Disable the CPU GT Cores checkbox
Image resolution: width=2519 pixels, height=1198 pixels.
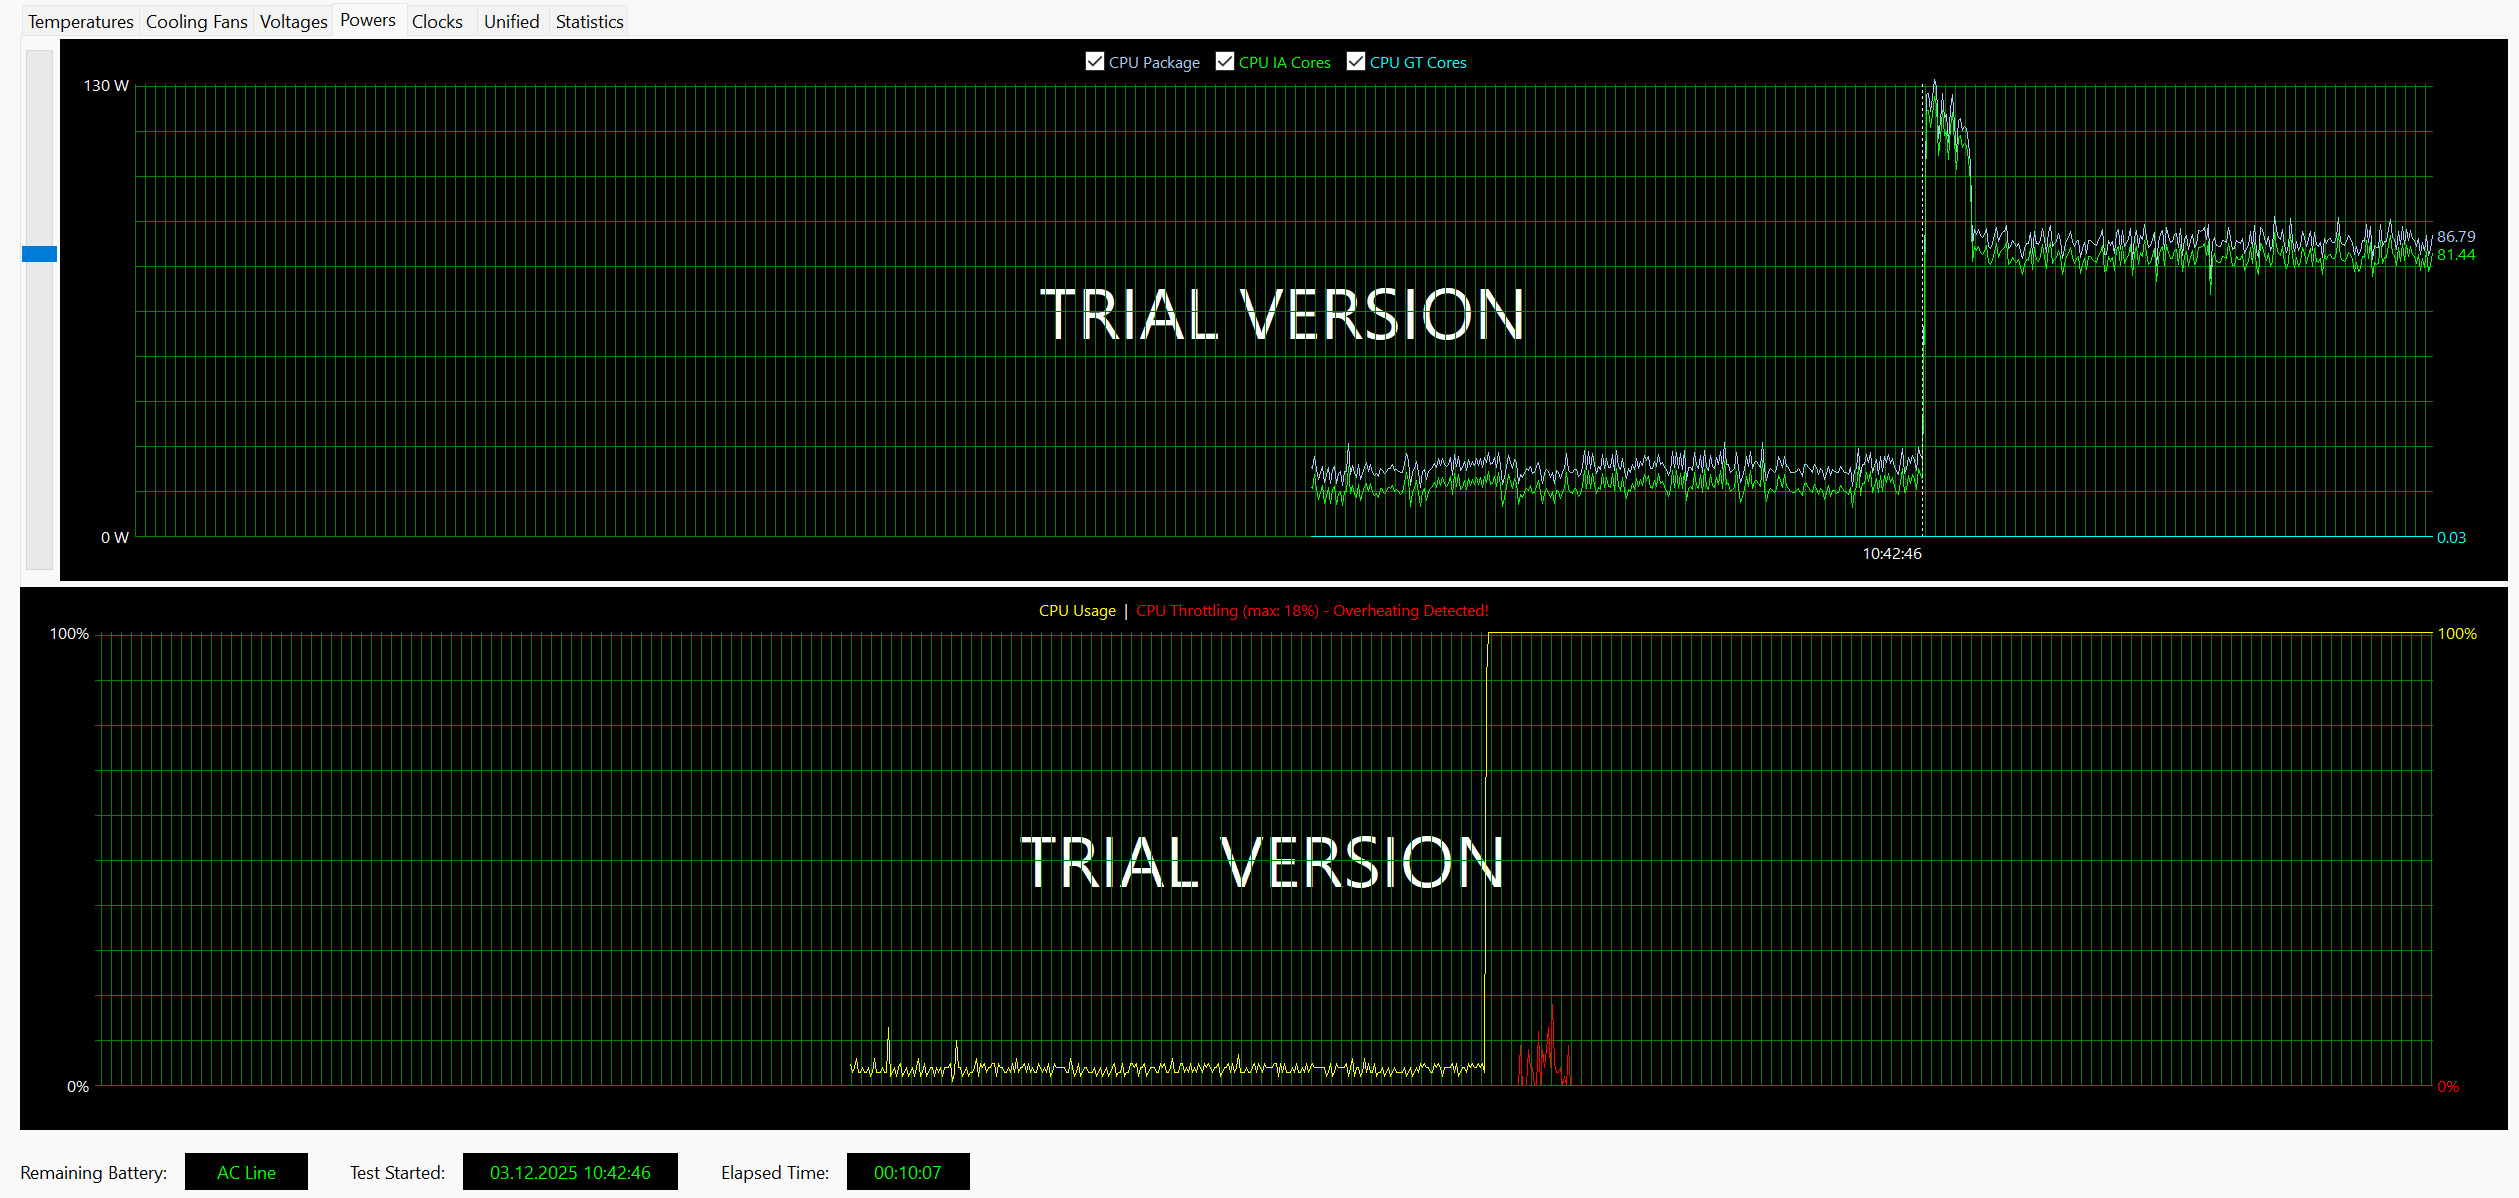[1356, 62]
